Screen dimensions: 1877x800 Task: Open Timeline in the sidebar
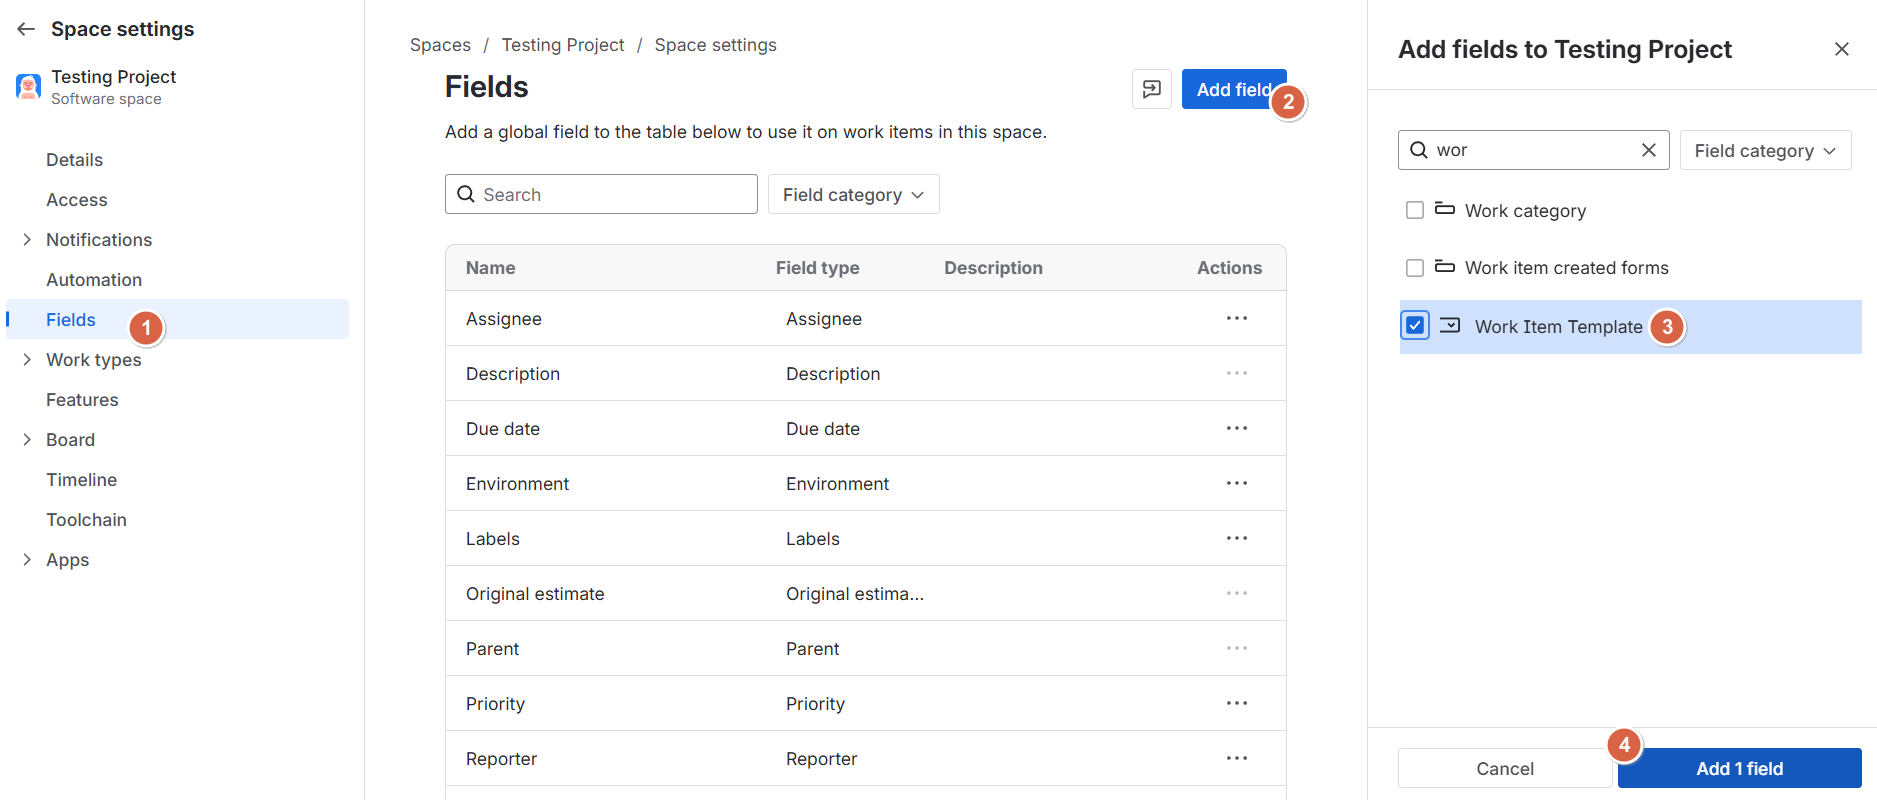pyautogui.click(x=81, y=480)
